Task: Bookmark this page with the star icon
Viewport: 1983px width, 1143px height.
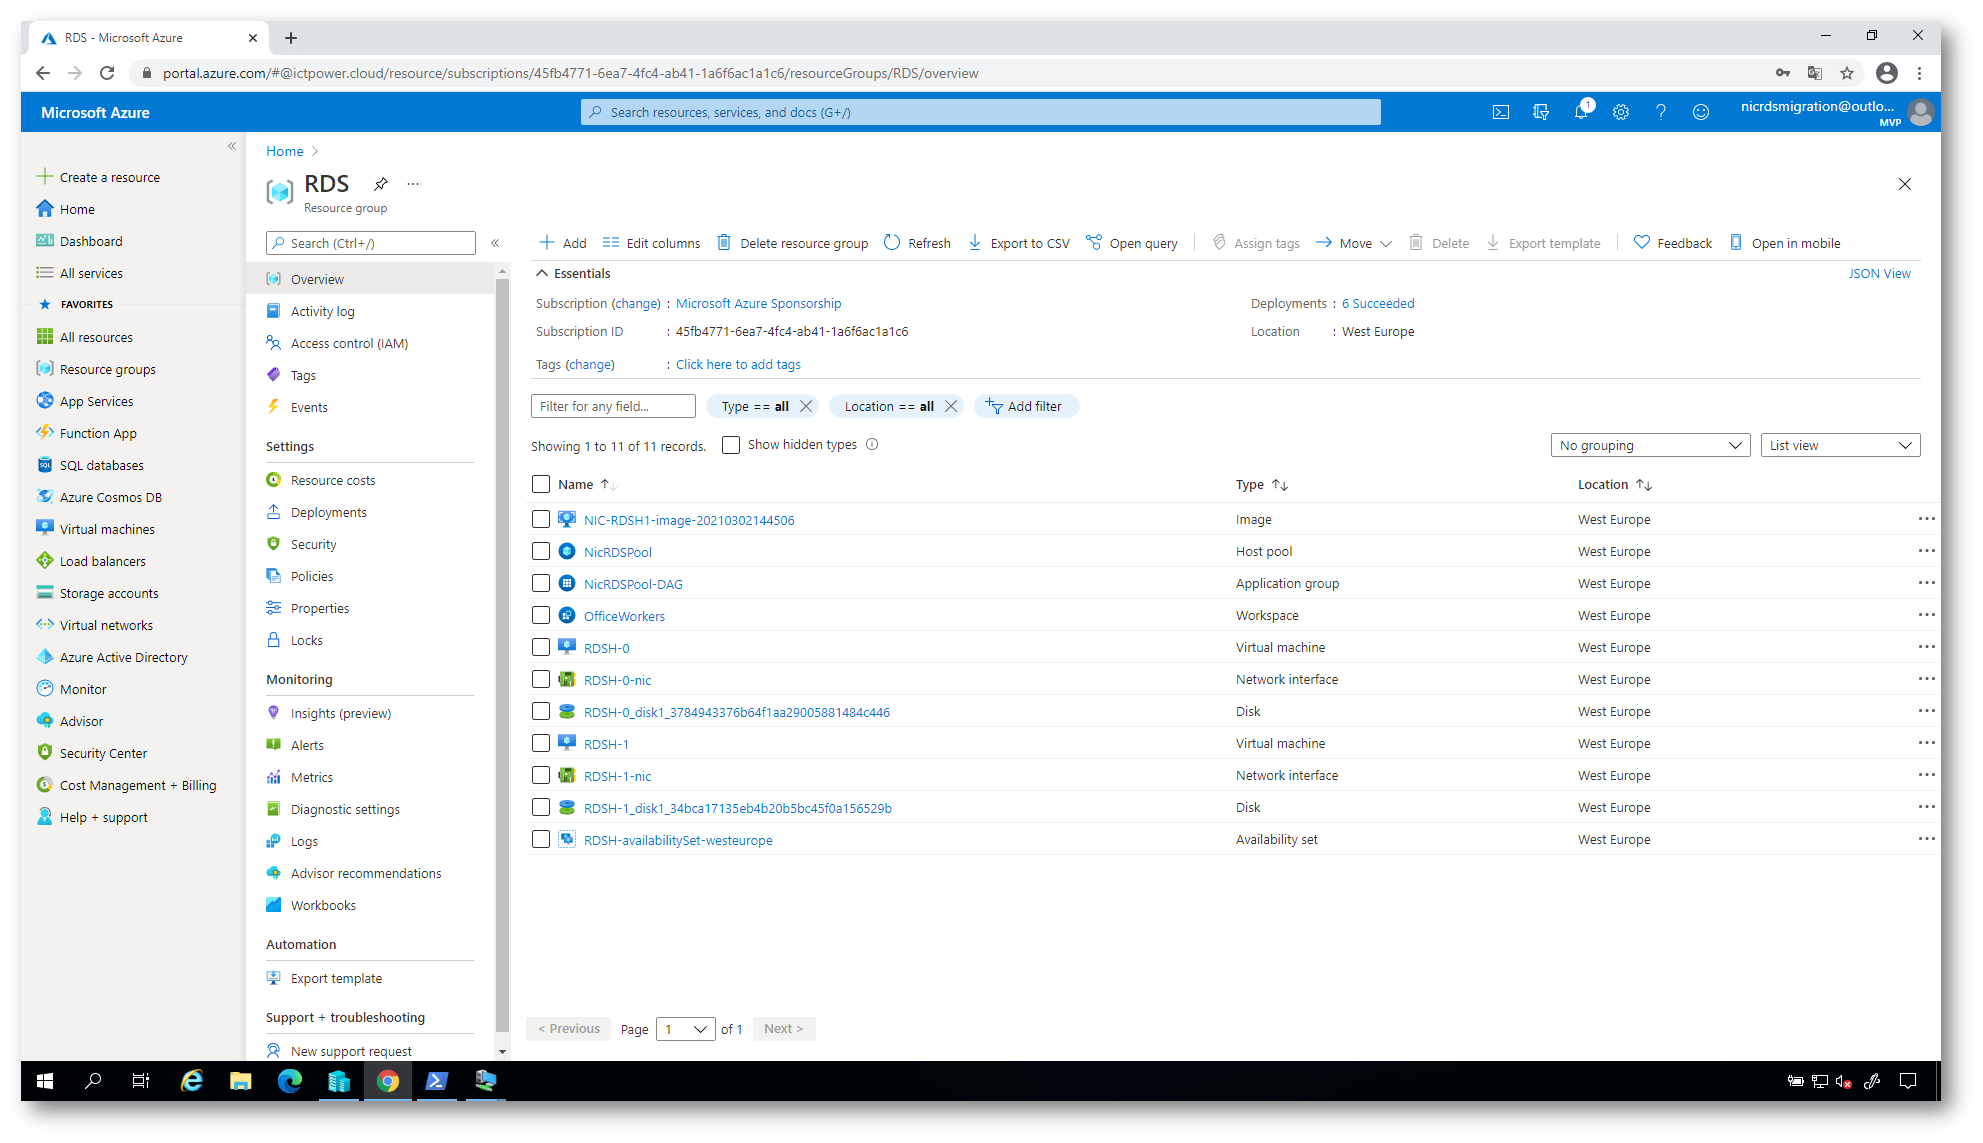Action: pos(1847,73)
